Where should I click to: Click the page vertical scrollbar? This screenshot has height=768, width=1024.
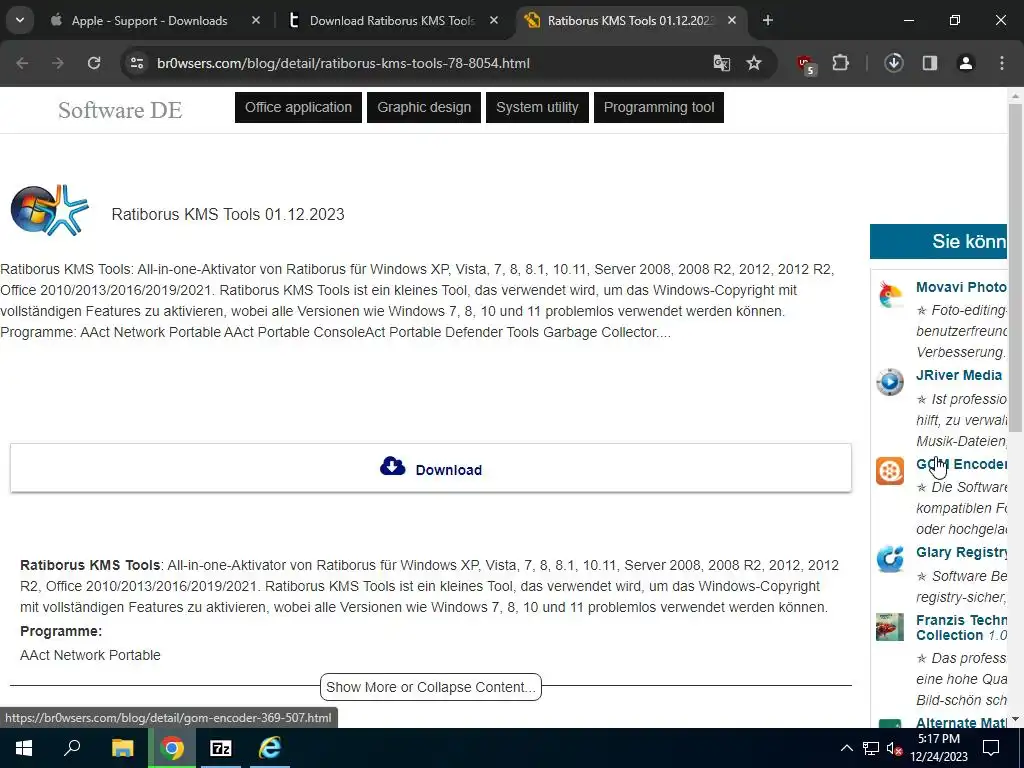click(x=1016, y=268)
